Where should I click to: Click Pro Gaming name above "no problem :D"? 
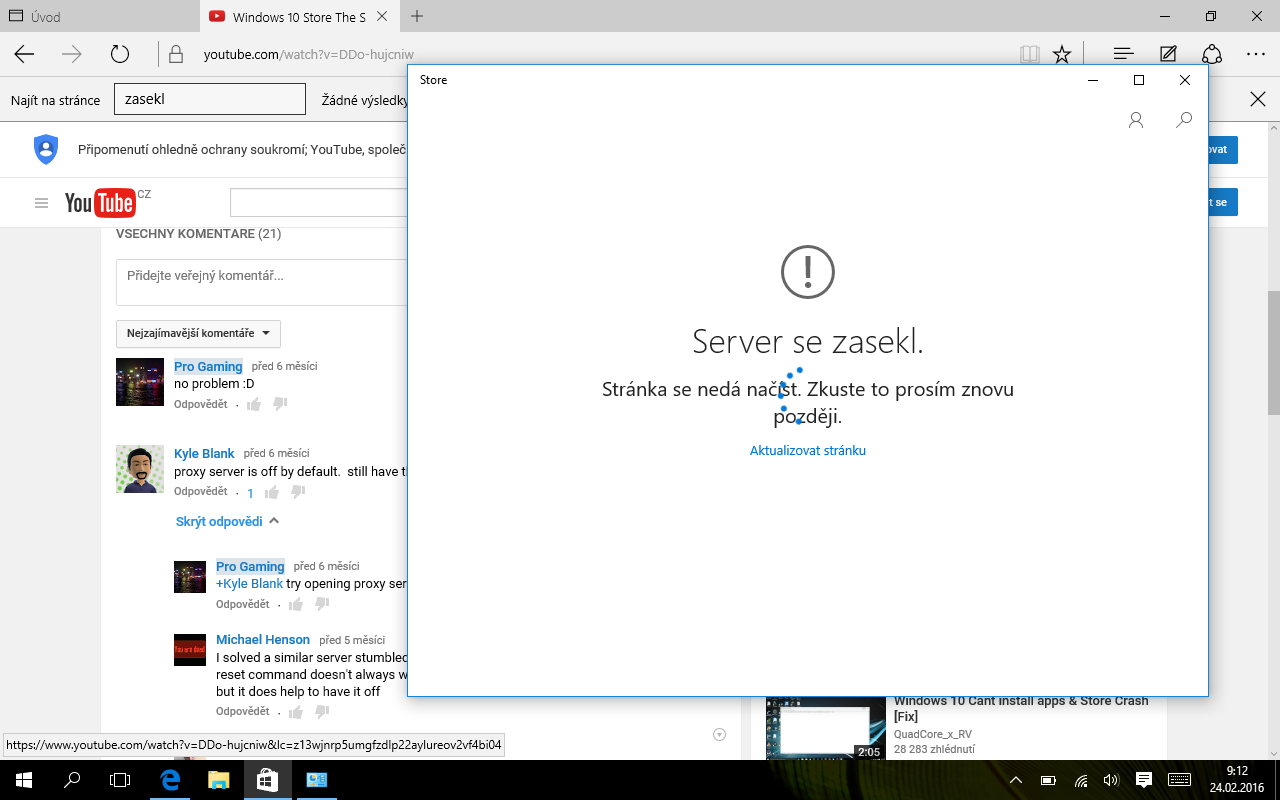[208, 367]
